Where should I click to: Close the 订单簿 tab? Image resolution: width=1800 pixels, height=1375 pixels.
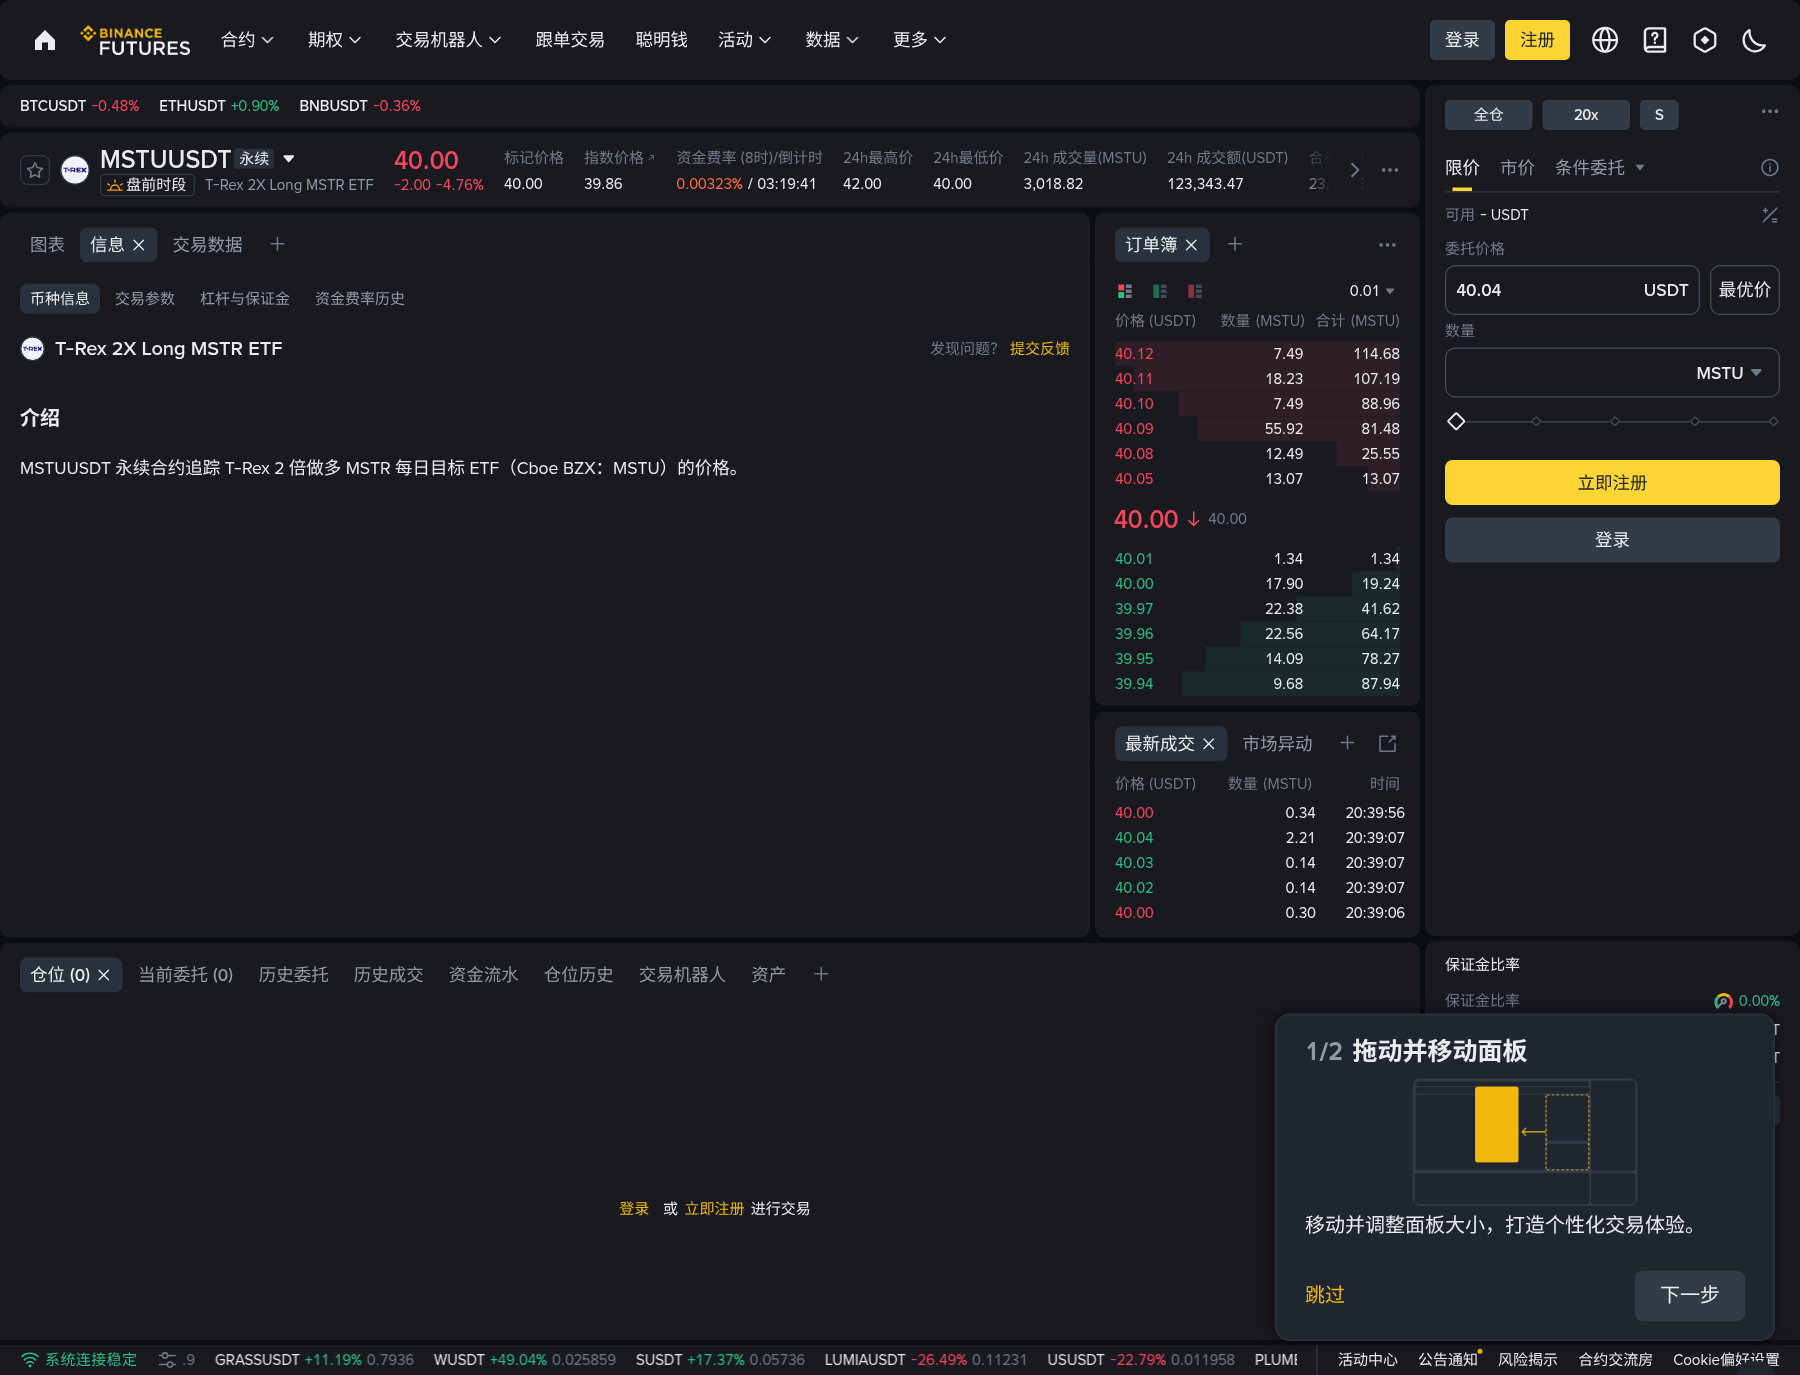pos(1191,245)
